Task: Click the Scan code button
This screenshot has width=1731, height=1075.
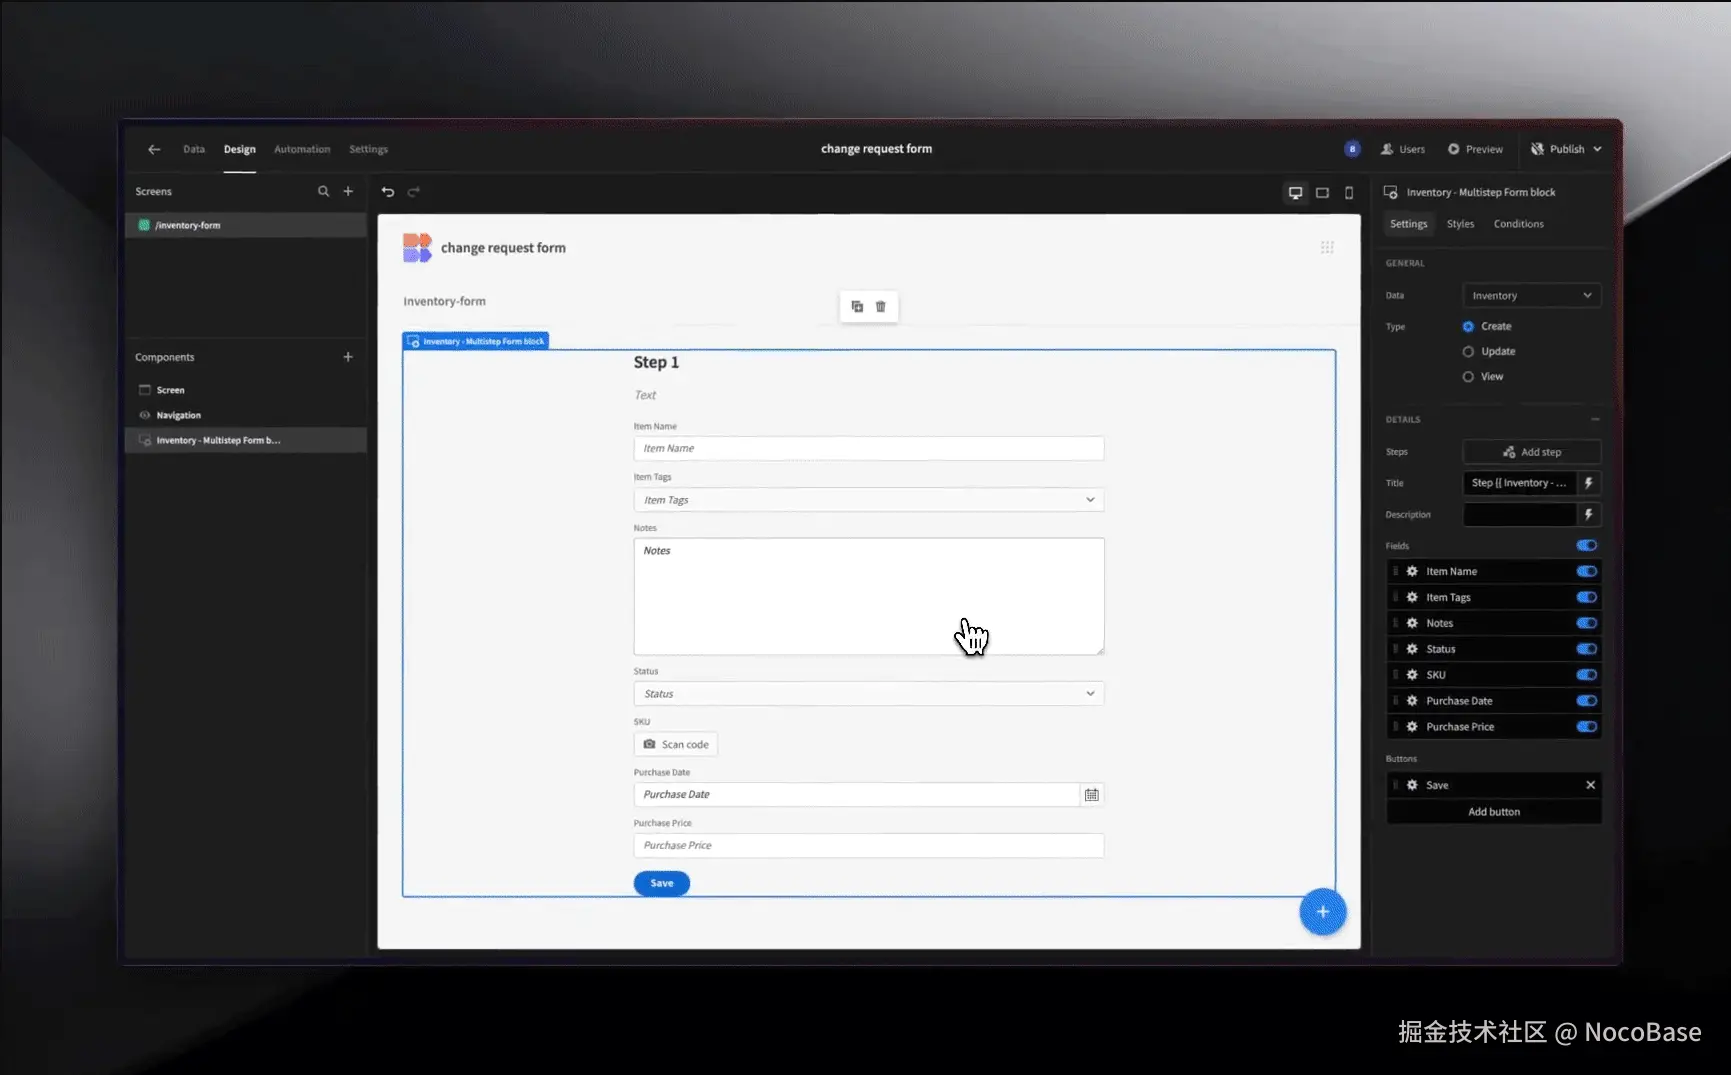Action: (x=676, y=745)
